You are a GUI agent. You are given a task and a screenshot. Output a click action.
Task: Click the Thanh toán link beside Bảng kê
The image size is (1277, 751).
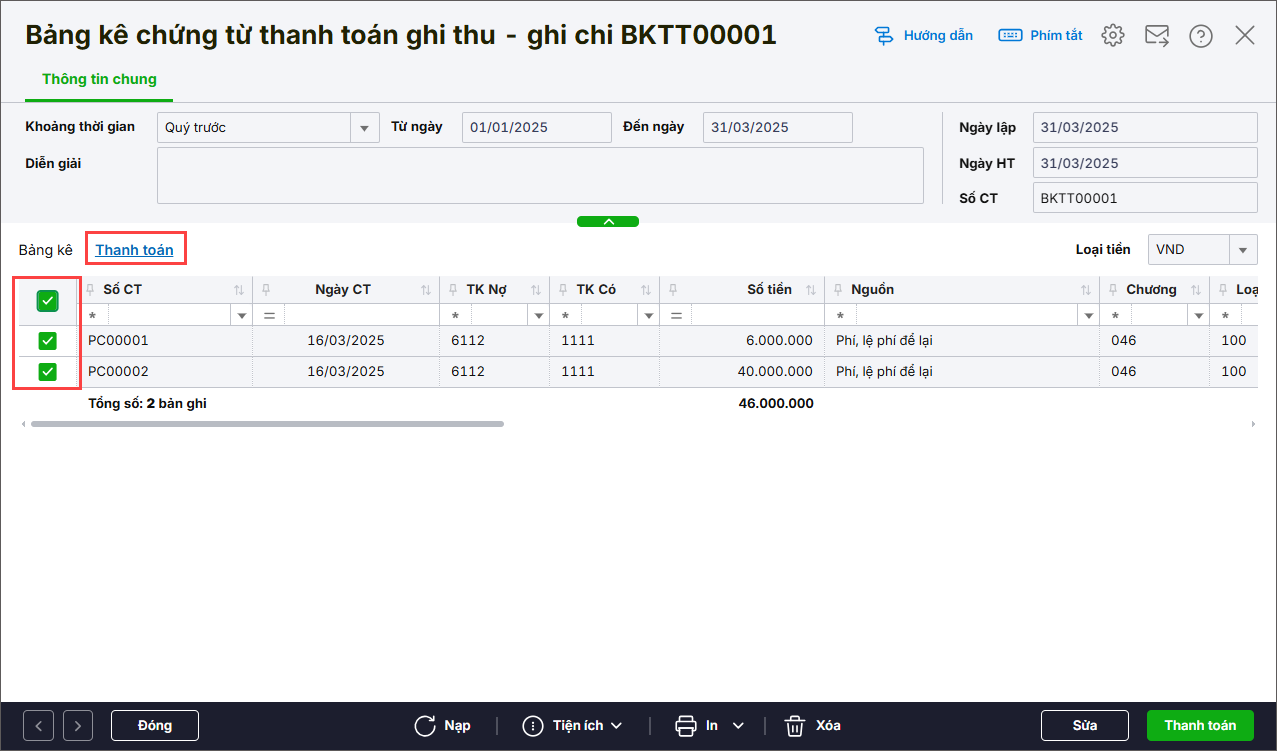(x=135, y=250)
